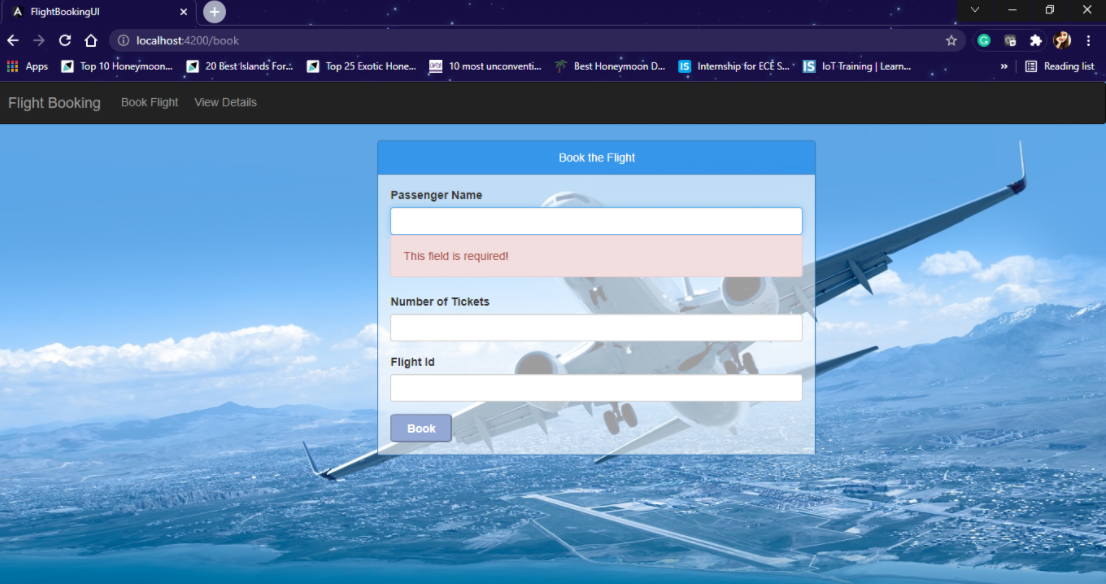Image resolution: width=1106 pixels, height=584 pixels.
Task: Toggle the bookmark star for this page
Action: [952, 42]
